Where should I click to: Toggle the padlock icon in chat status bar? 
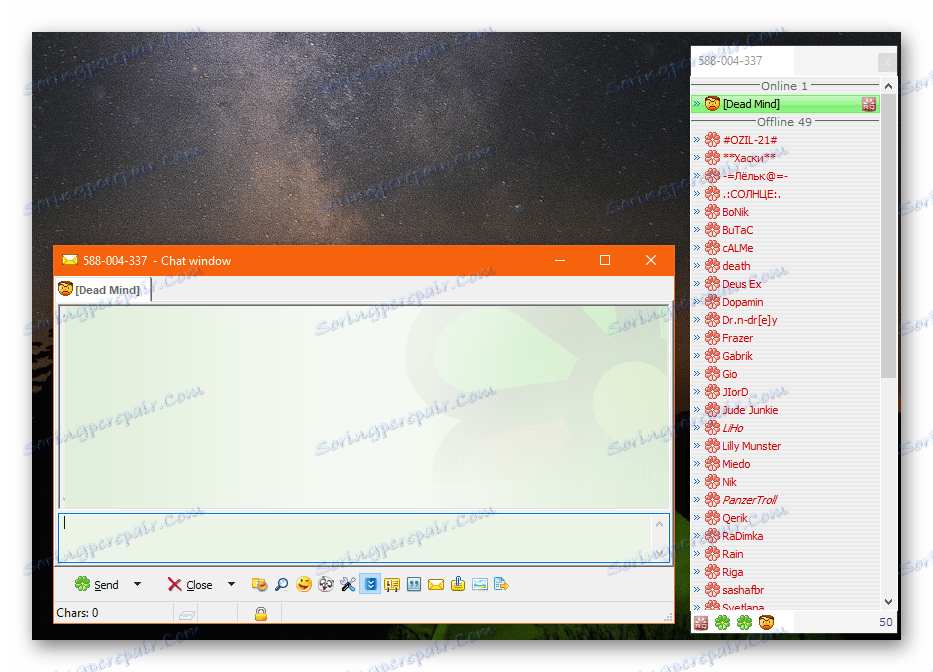[261, 614]
